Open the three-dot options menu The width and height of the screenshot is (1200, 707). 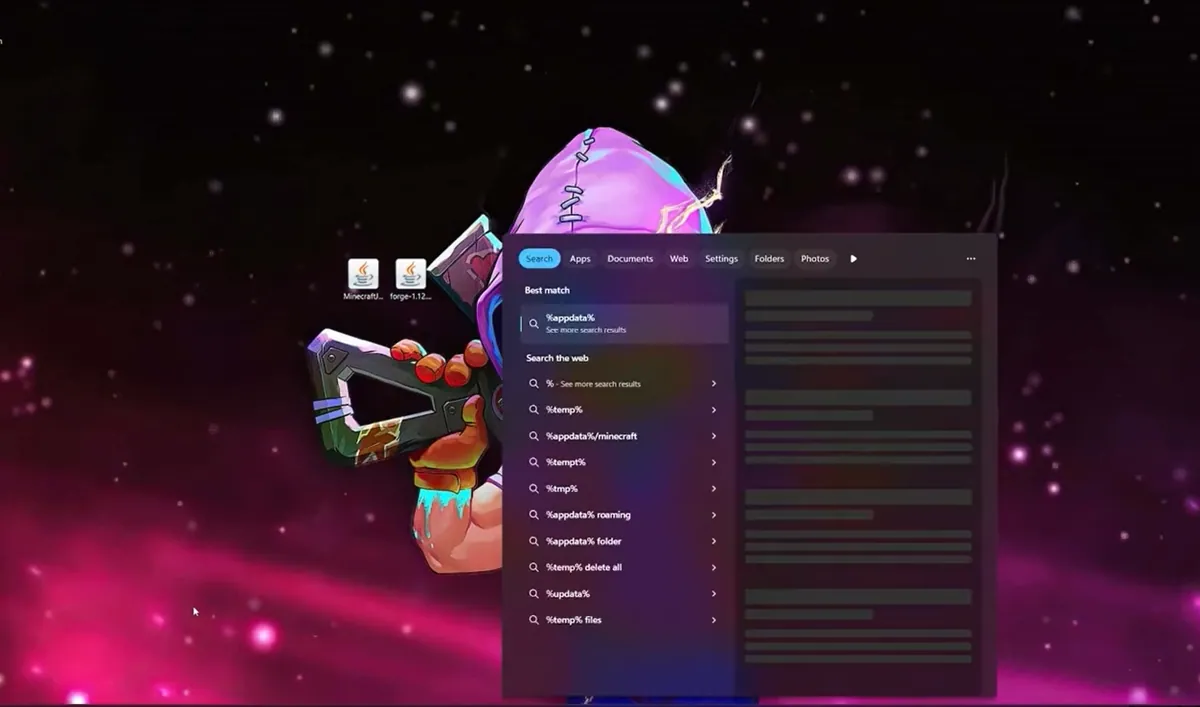tap(971, 259)
